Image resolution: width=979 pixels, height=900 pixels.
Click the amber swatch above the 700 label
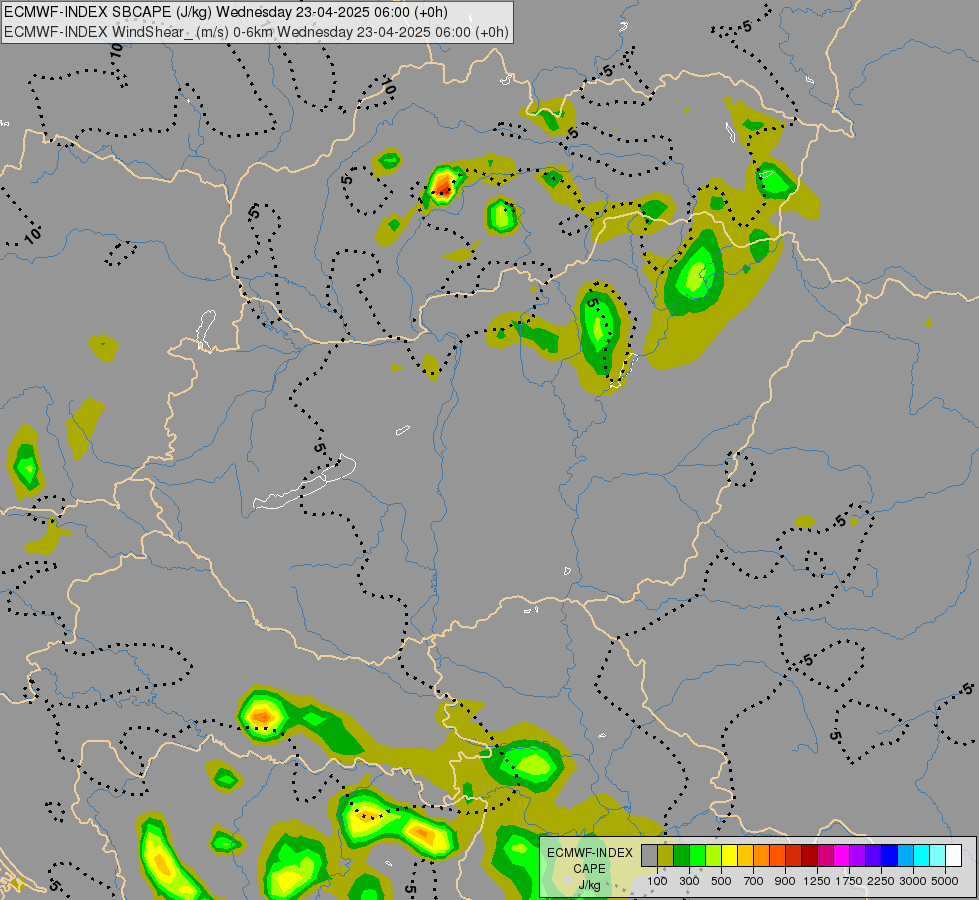tap(745, 855)
